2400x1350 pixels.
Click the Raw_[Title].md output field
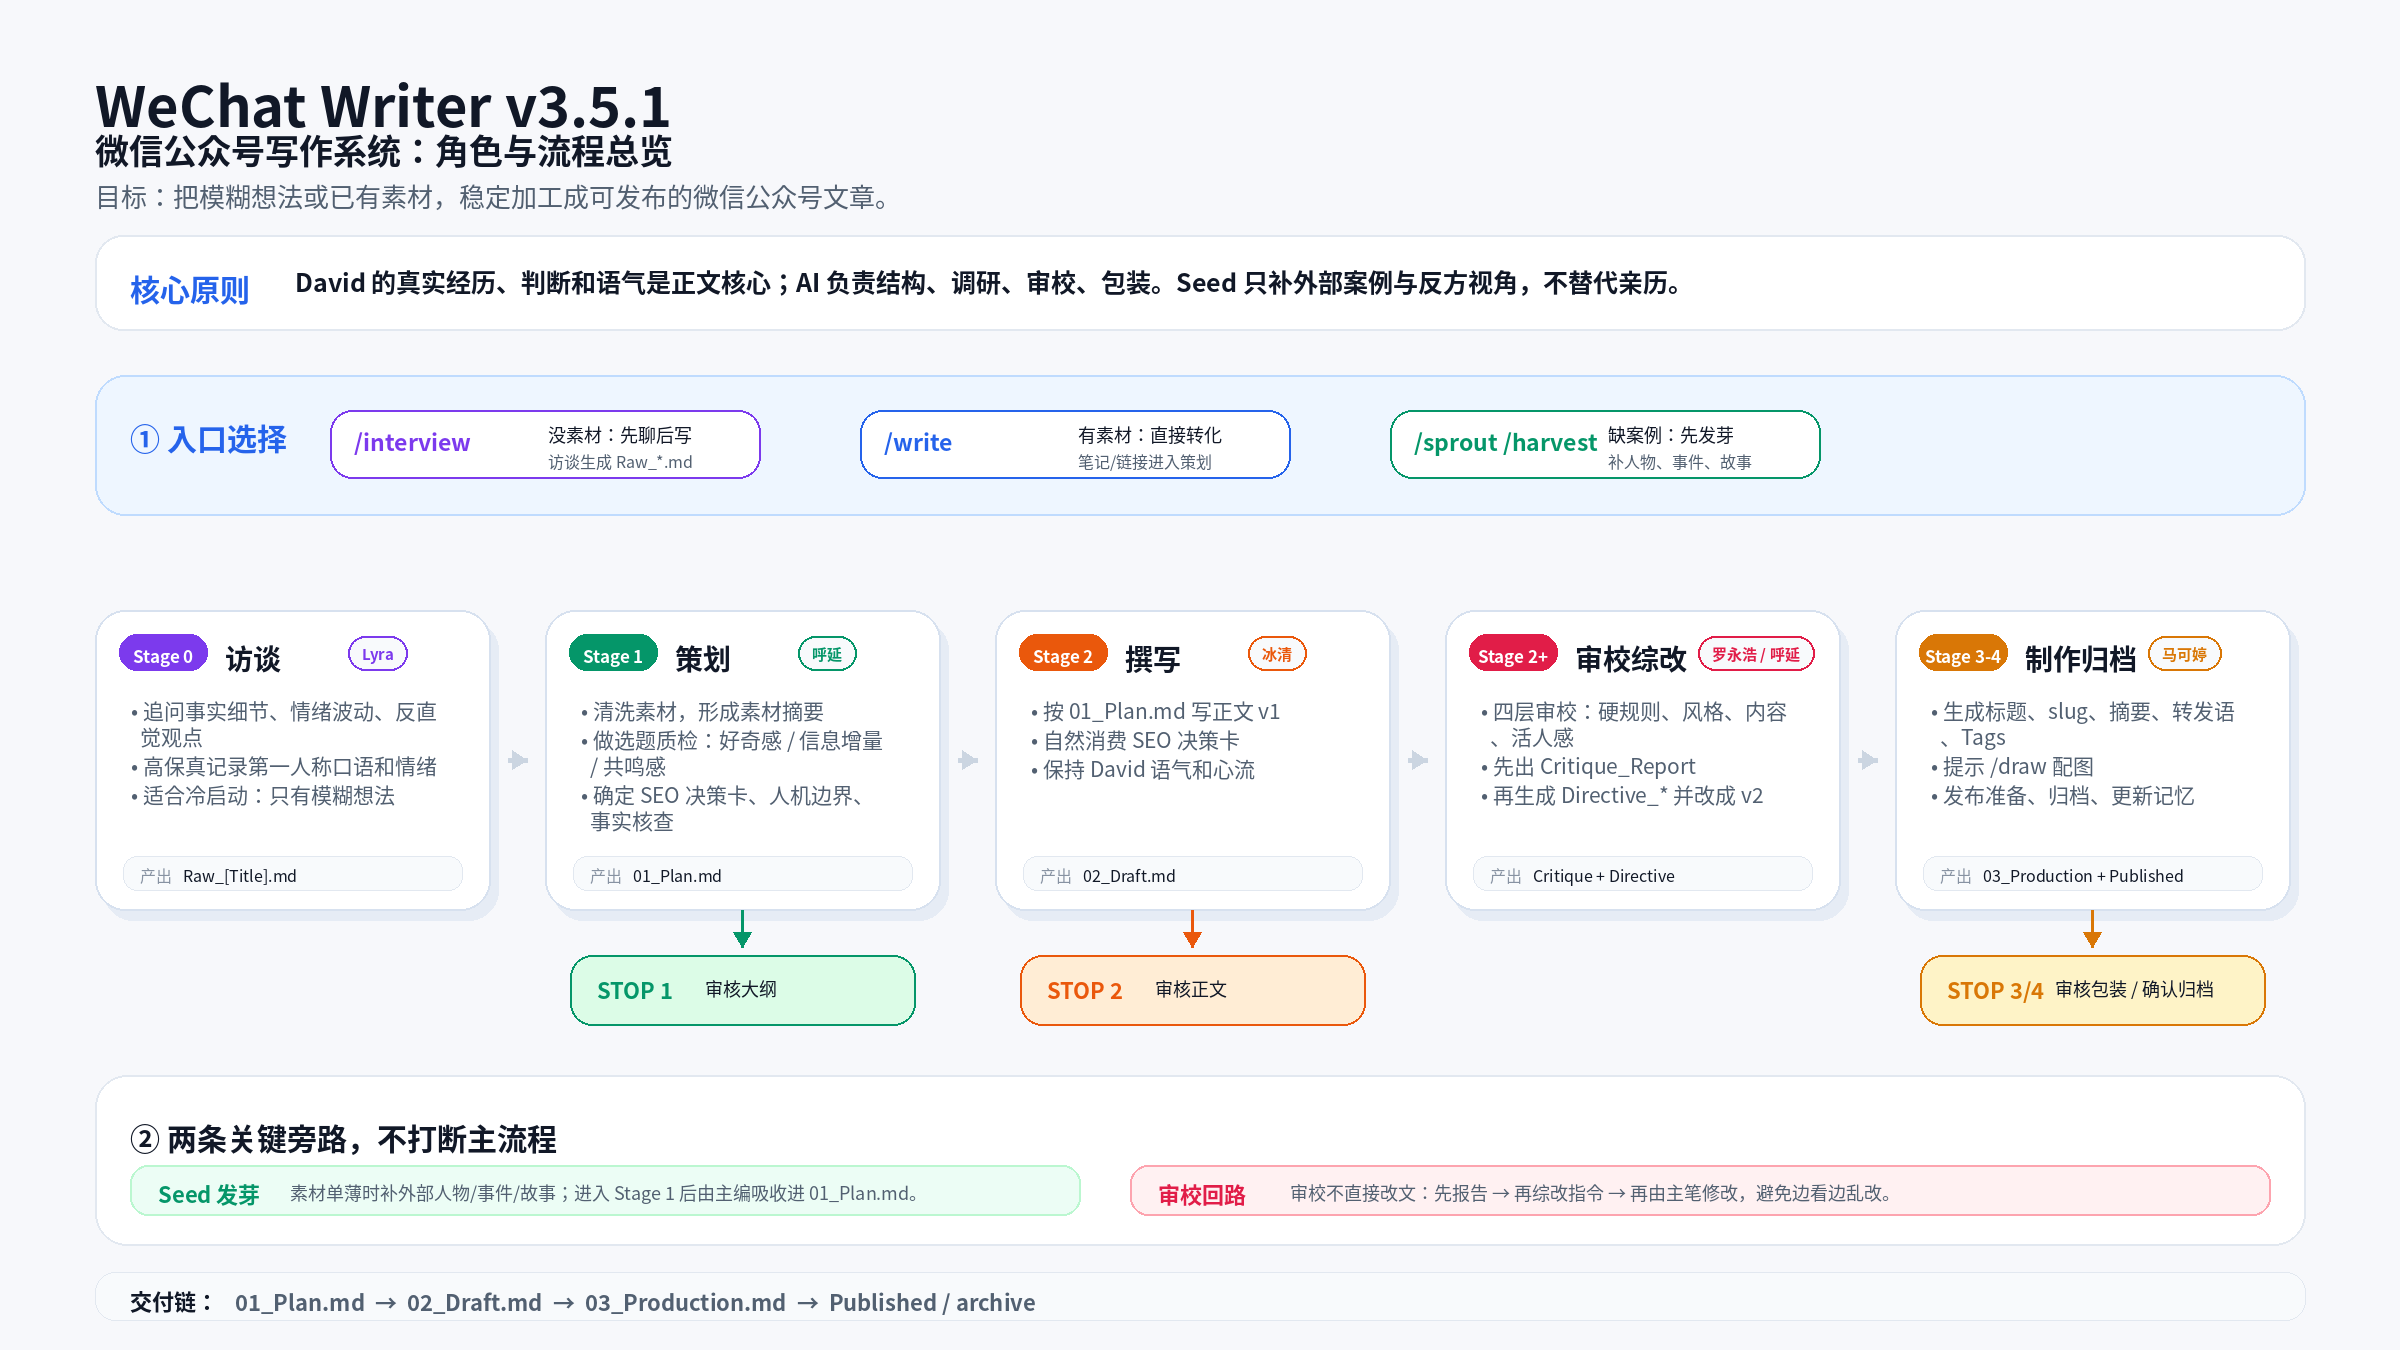click(293, 875)
